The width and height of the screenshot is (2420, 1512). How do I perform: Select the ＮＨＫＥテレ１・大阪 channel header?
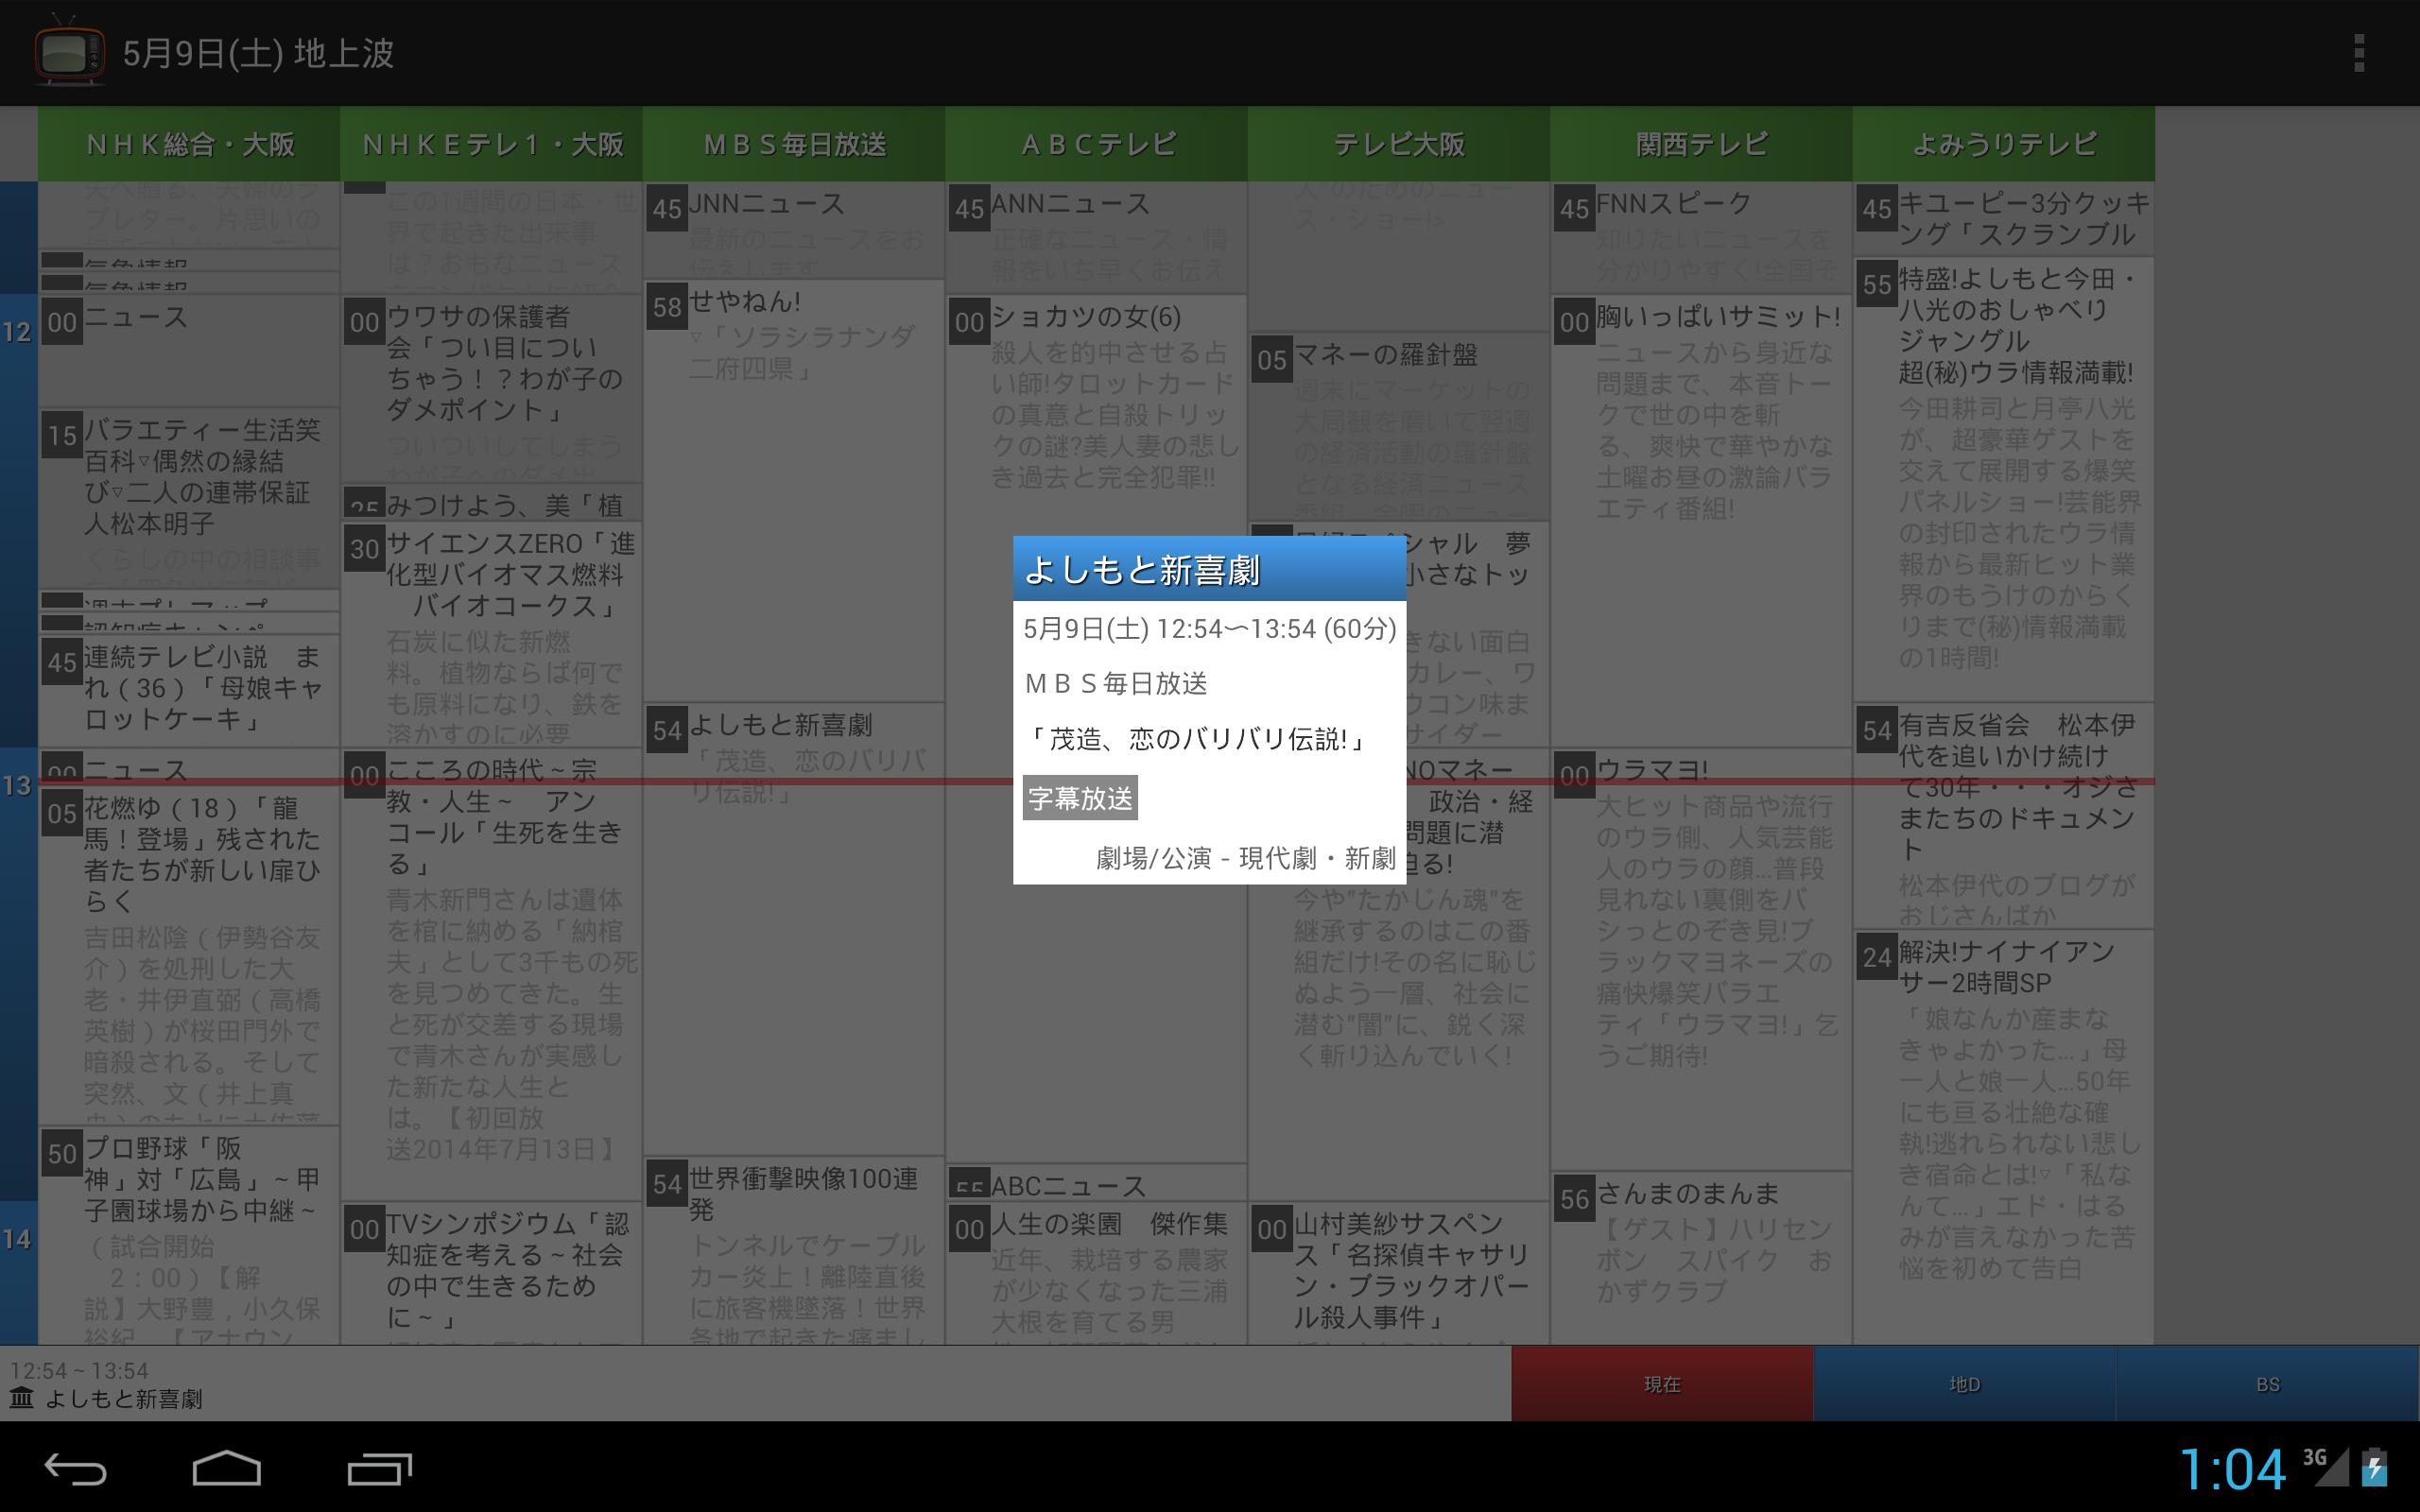(492, 144)
